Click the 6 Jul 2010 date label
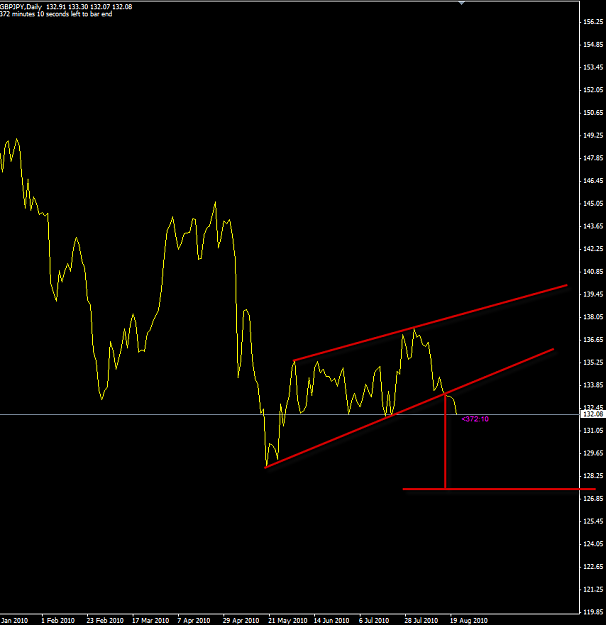Image resolution: width=606 pixels, height=625 pixels. point(374,620)
